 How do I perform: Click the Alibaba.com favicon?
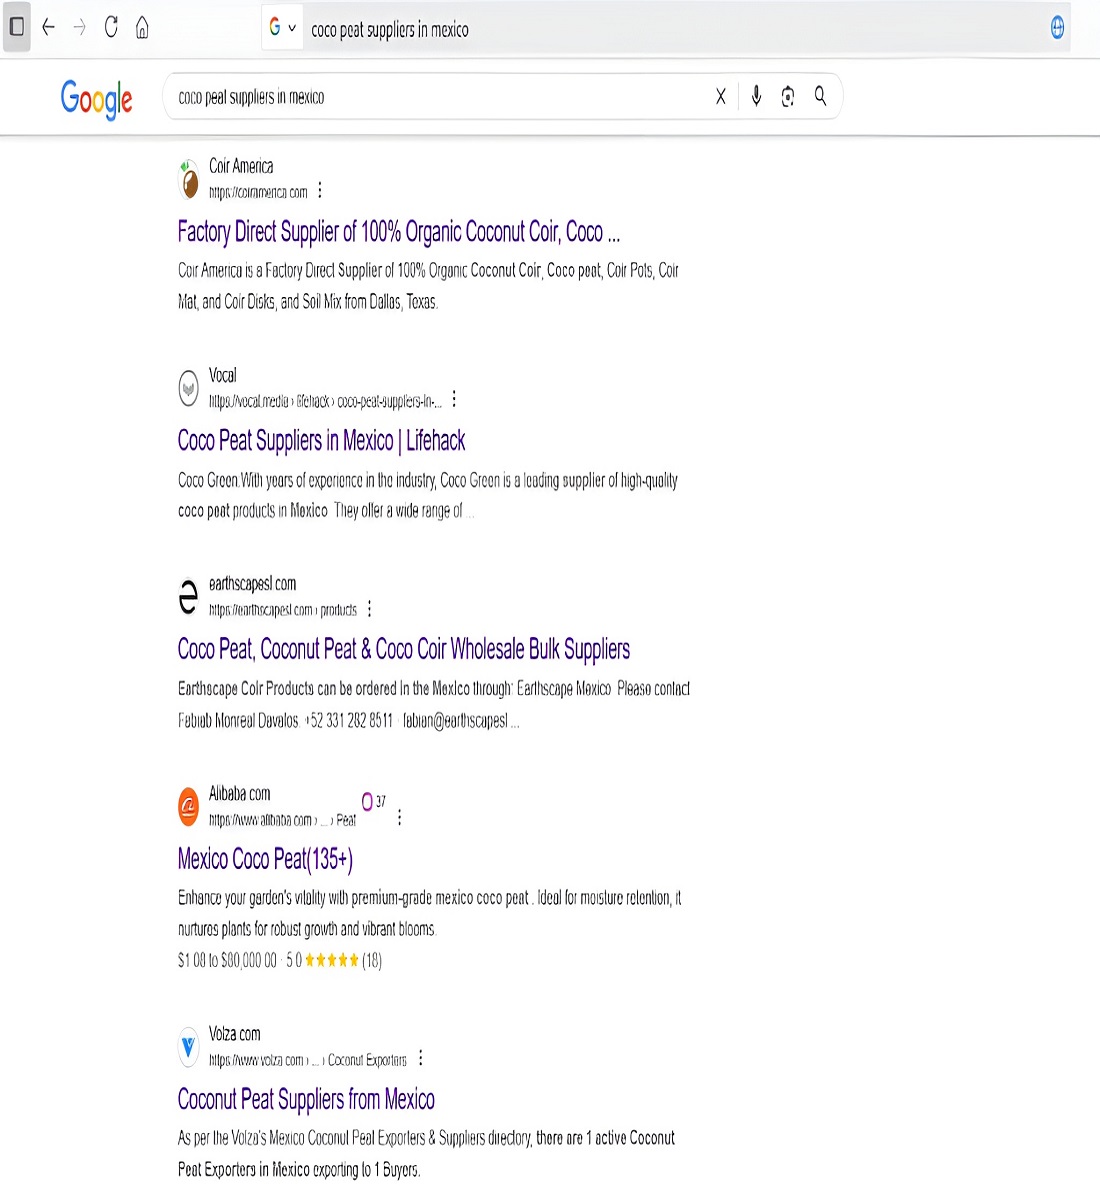click(x=188, y=807)
